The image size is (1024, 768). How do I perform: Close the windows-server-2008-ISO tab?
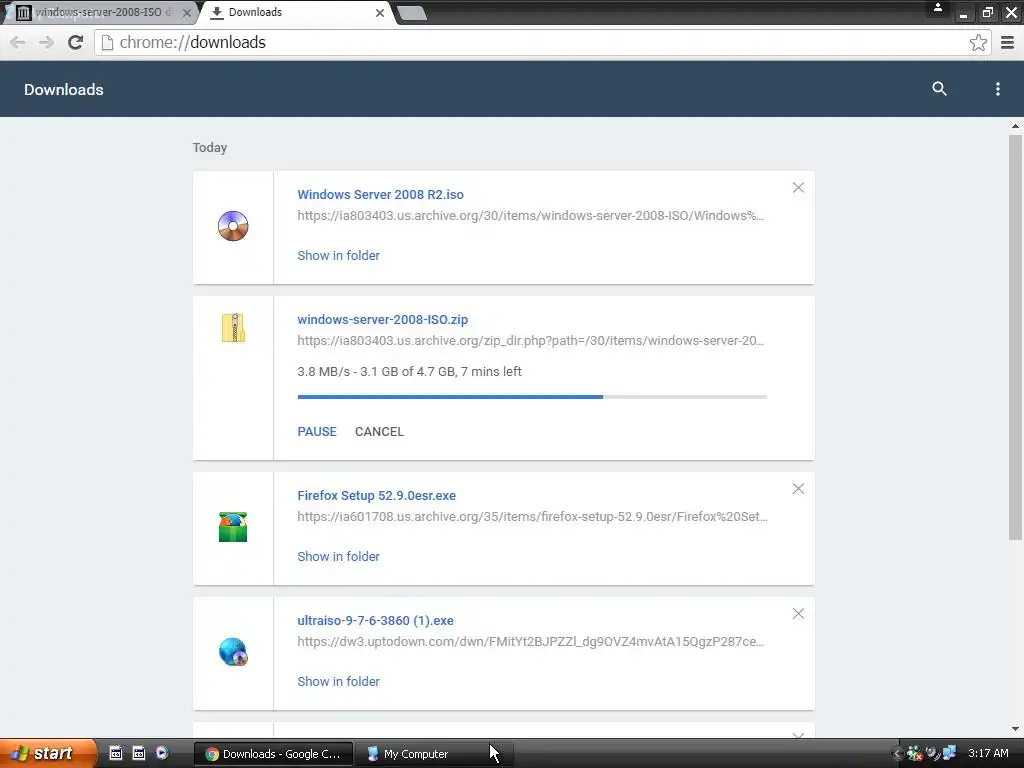pos(187,12)
